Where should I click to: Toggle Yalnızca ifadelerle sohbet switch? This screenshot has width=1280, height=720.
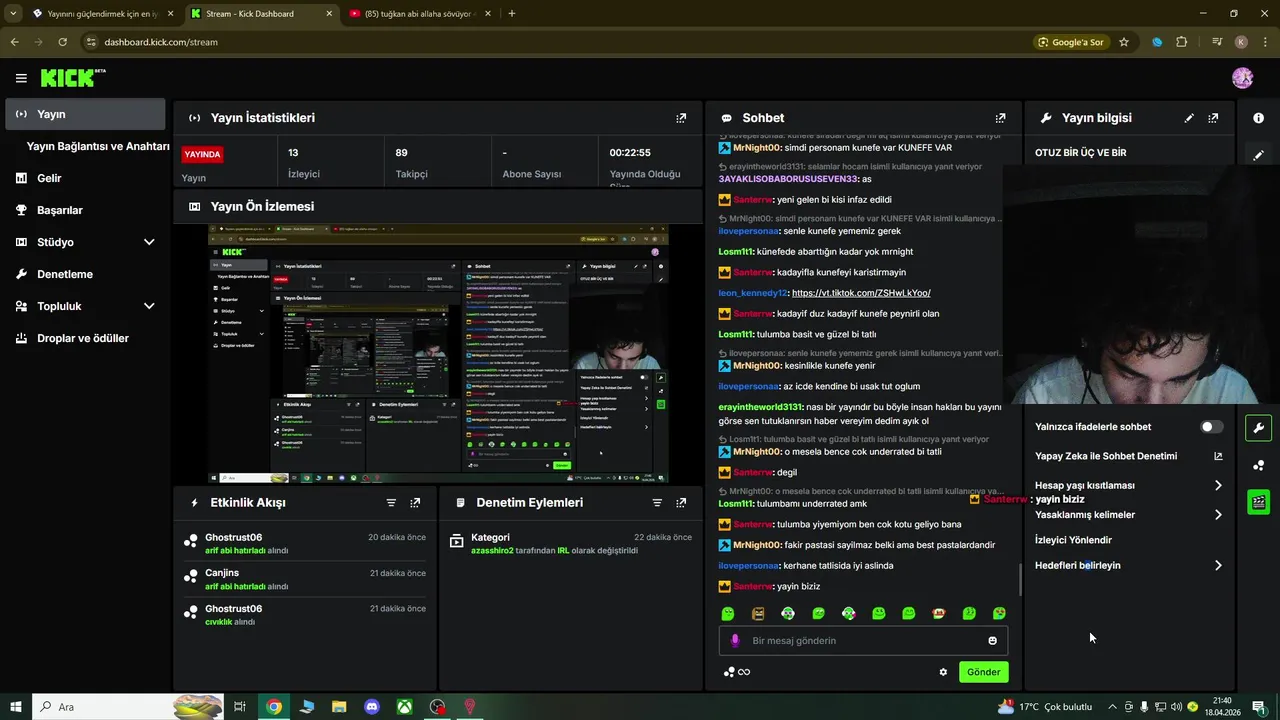click(x=1212, y=427)
